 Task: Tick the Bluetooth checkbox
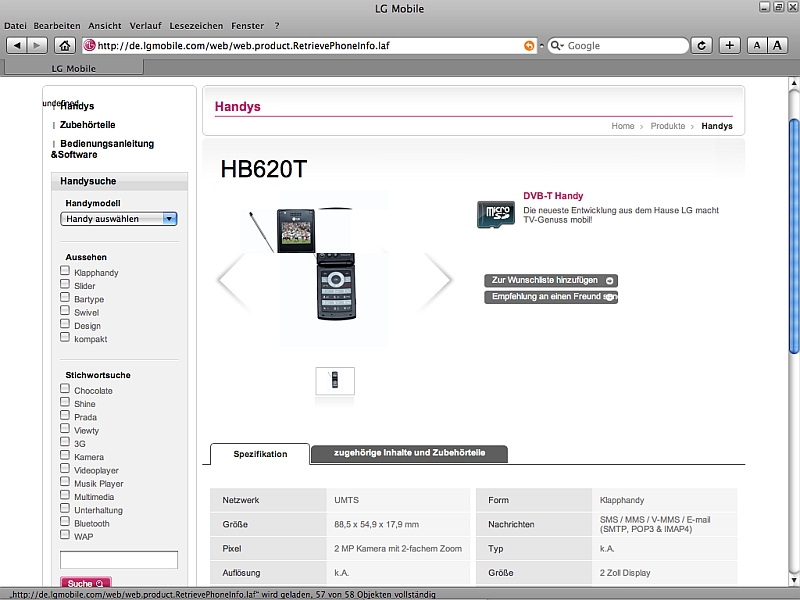click(x=65, y=521)
